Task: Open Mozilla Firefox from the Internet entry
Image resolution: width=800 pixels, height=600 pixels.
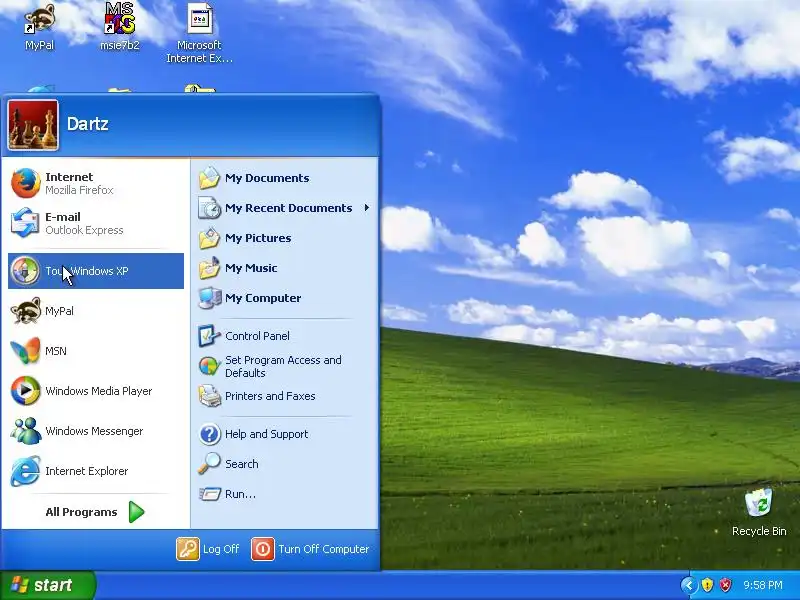Action: (96, 184)
